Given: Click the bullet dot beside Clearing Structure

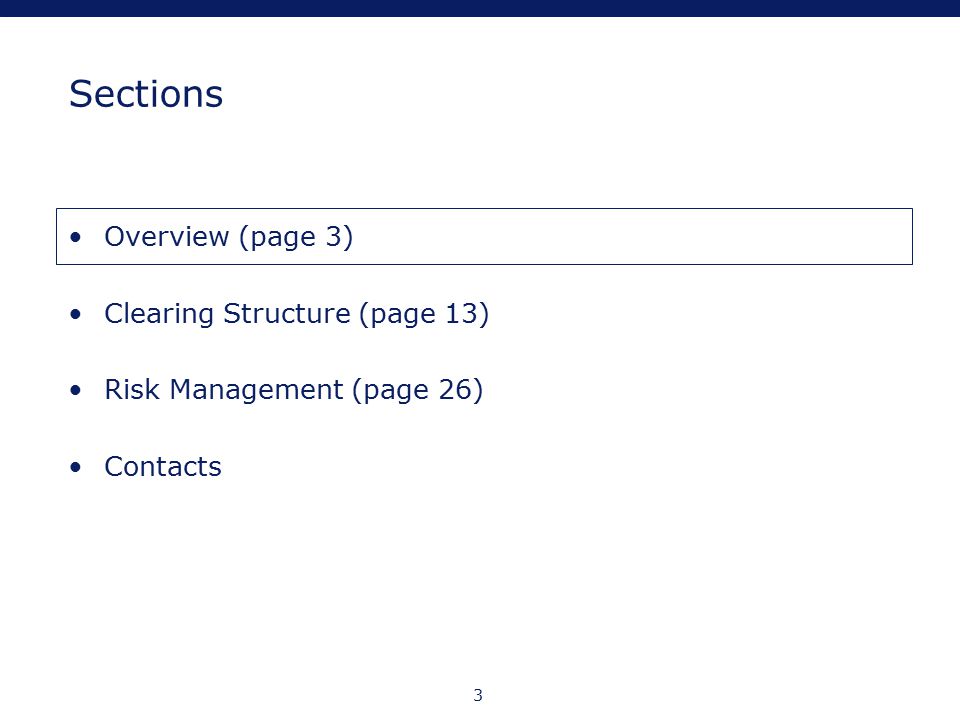Looking at the screenshot, I should click(75, 315).
